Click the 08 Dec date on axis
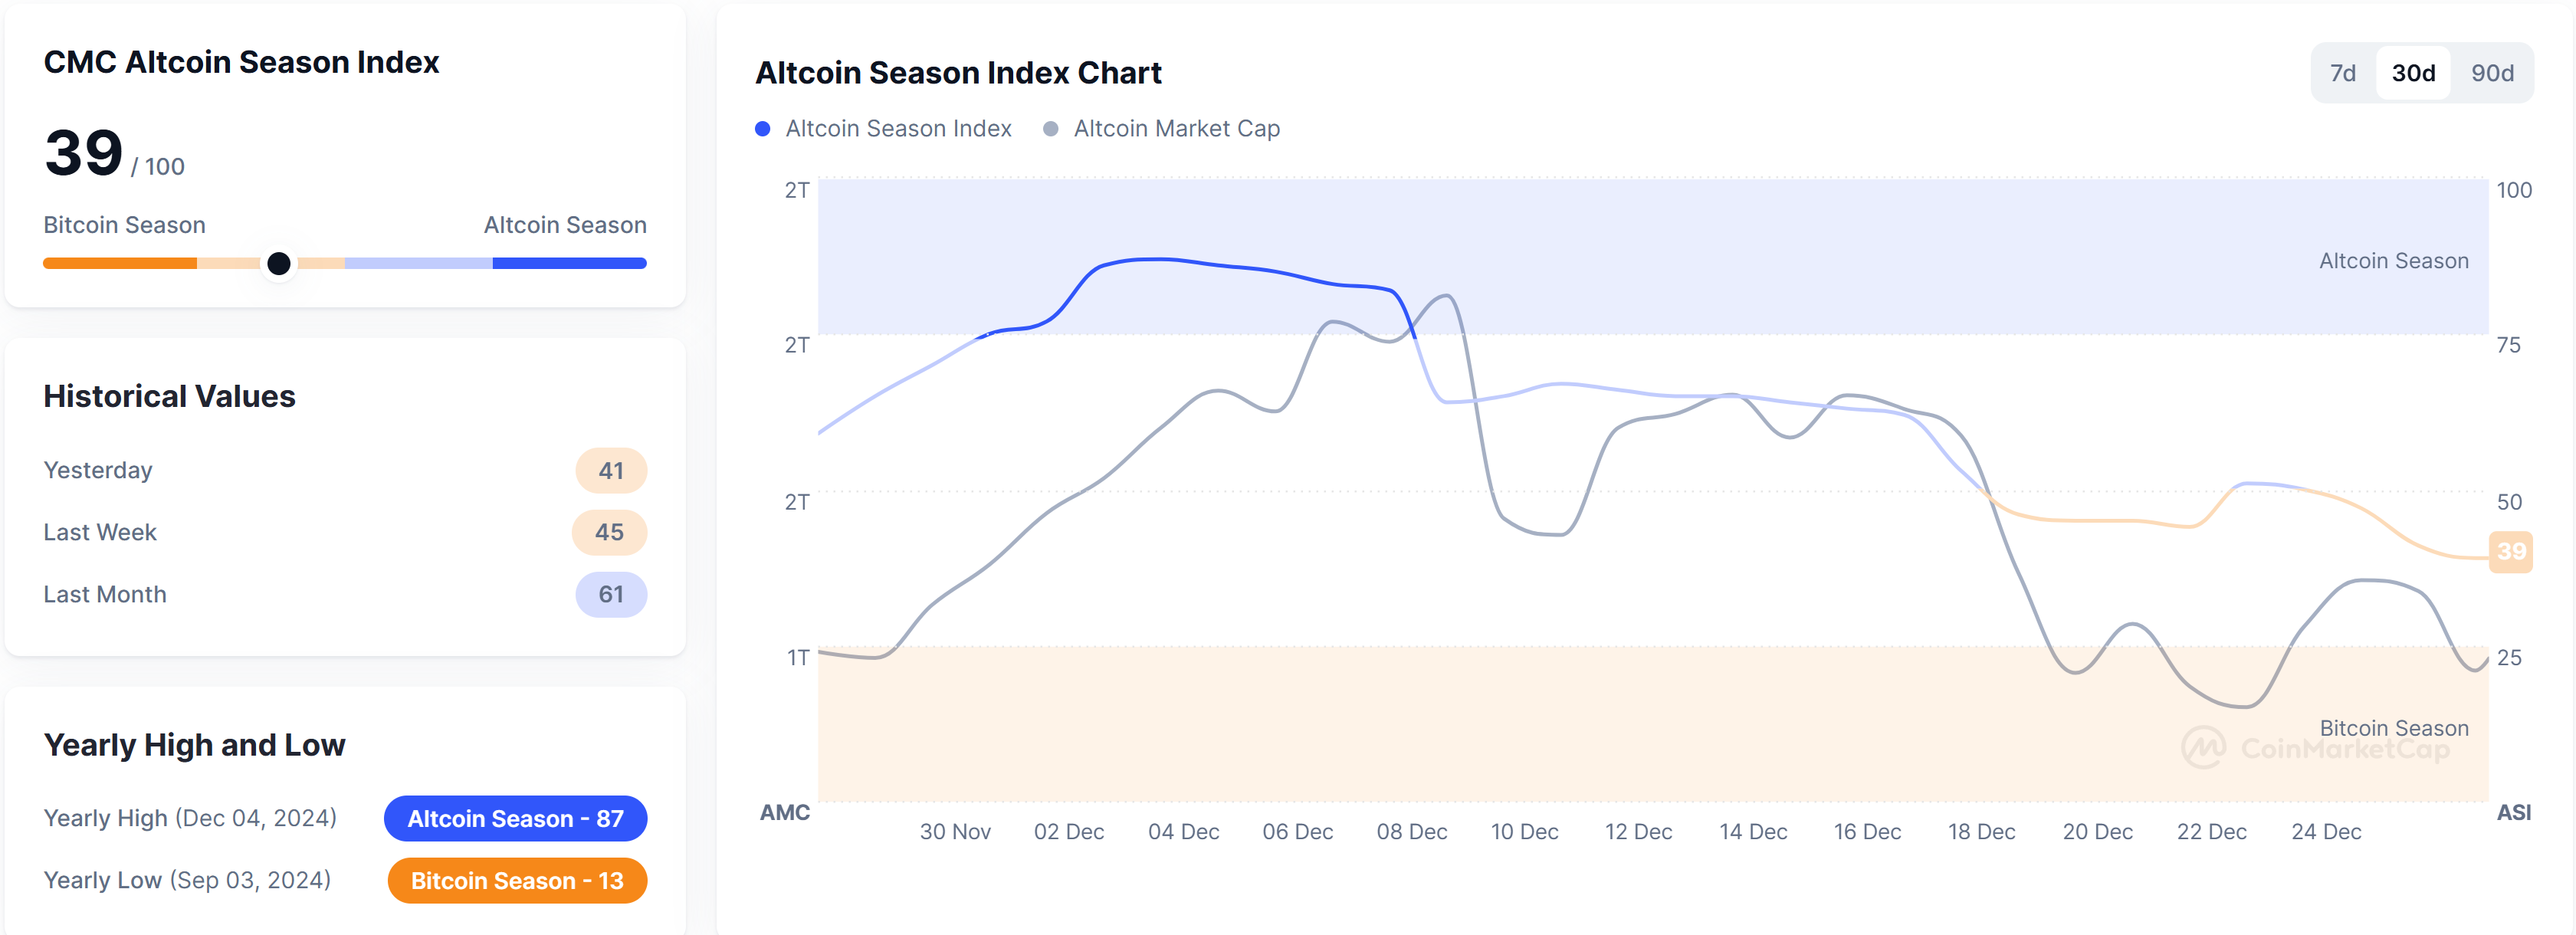 (1411, 832)
